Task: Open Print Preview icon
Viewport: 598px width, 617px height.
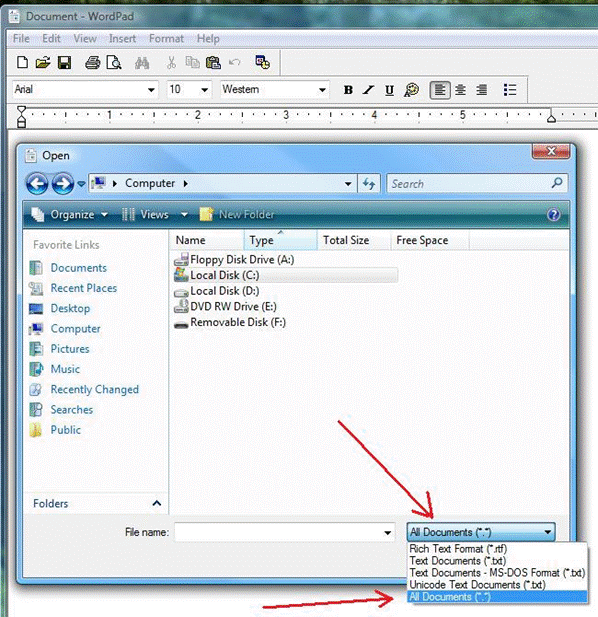Action: [114, 63]
